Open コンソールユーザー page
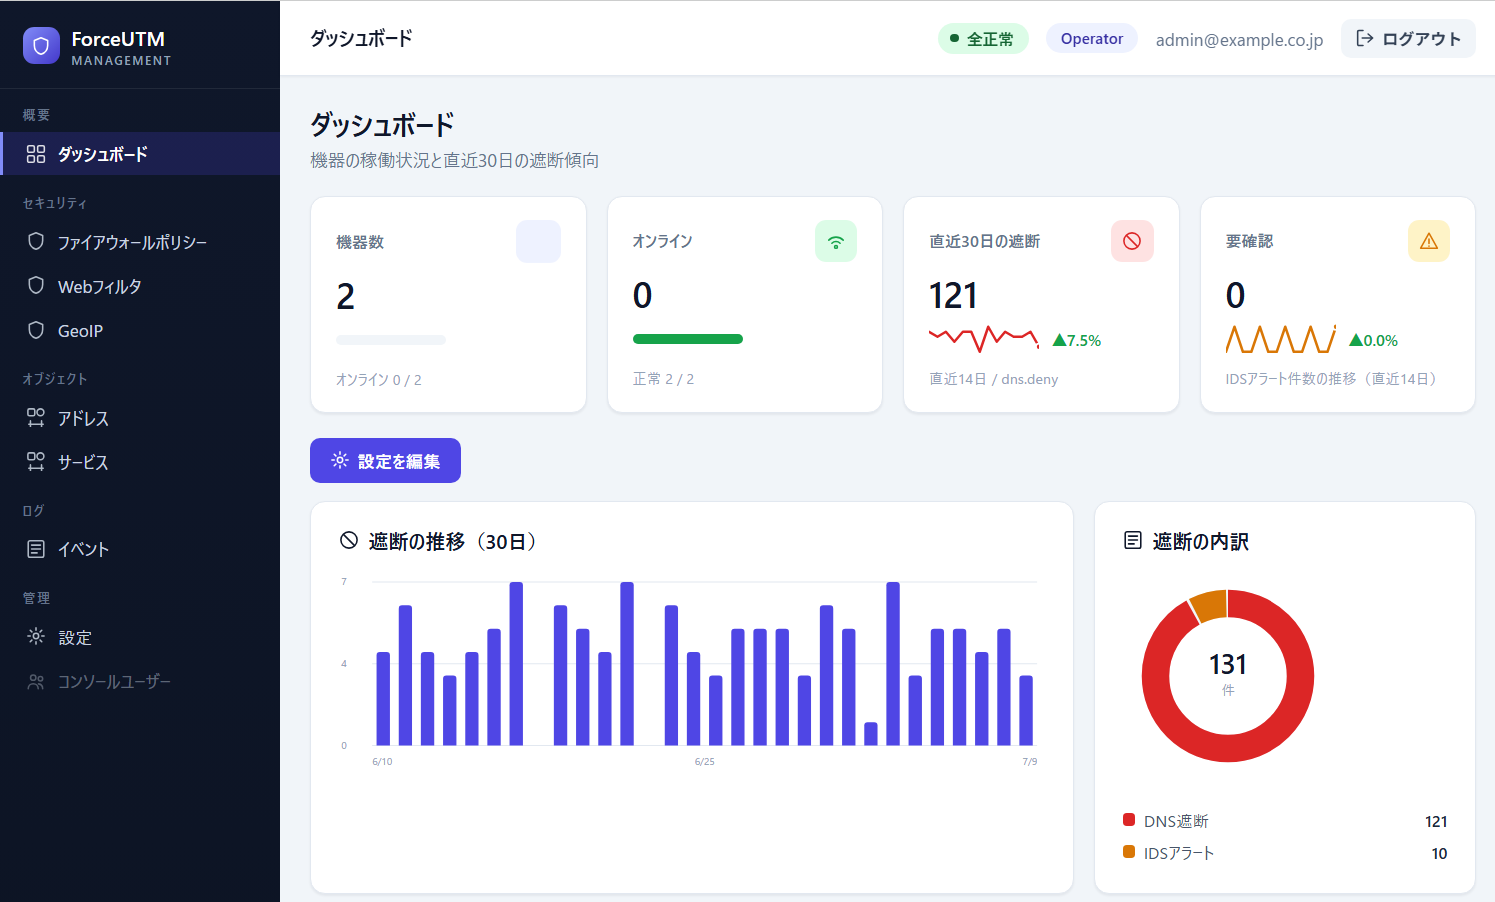 point(140,681)
